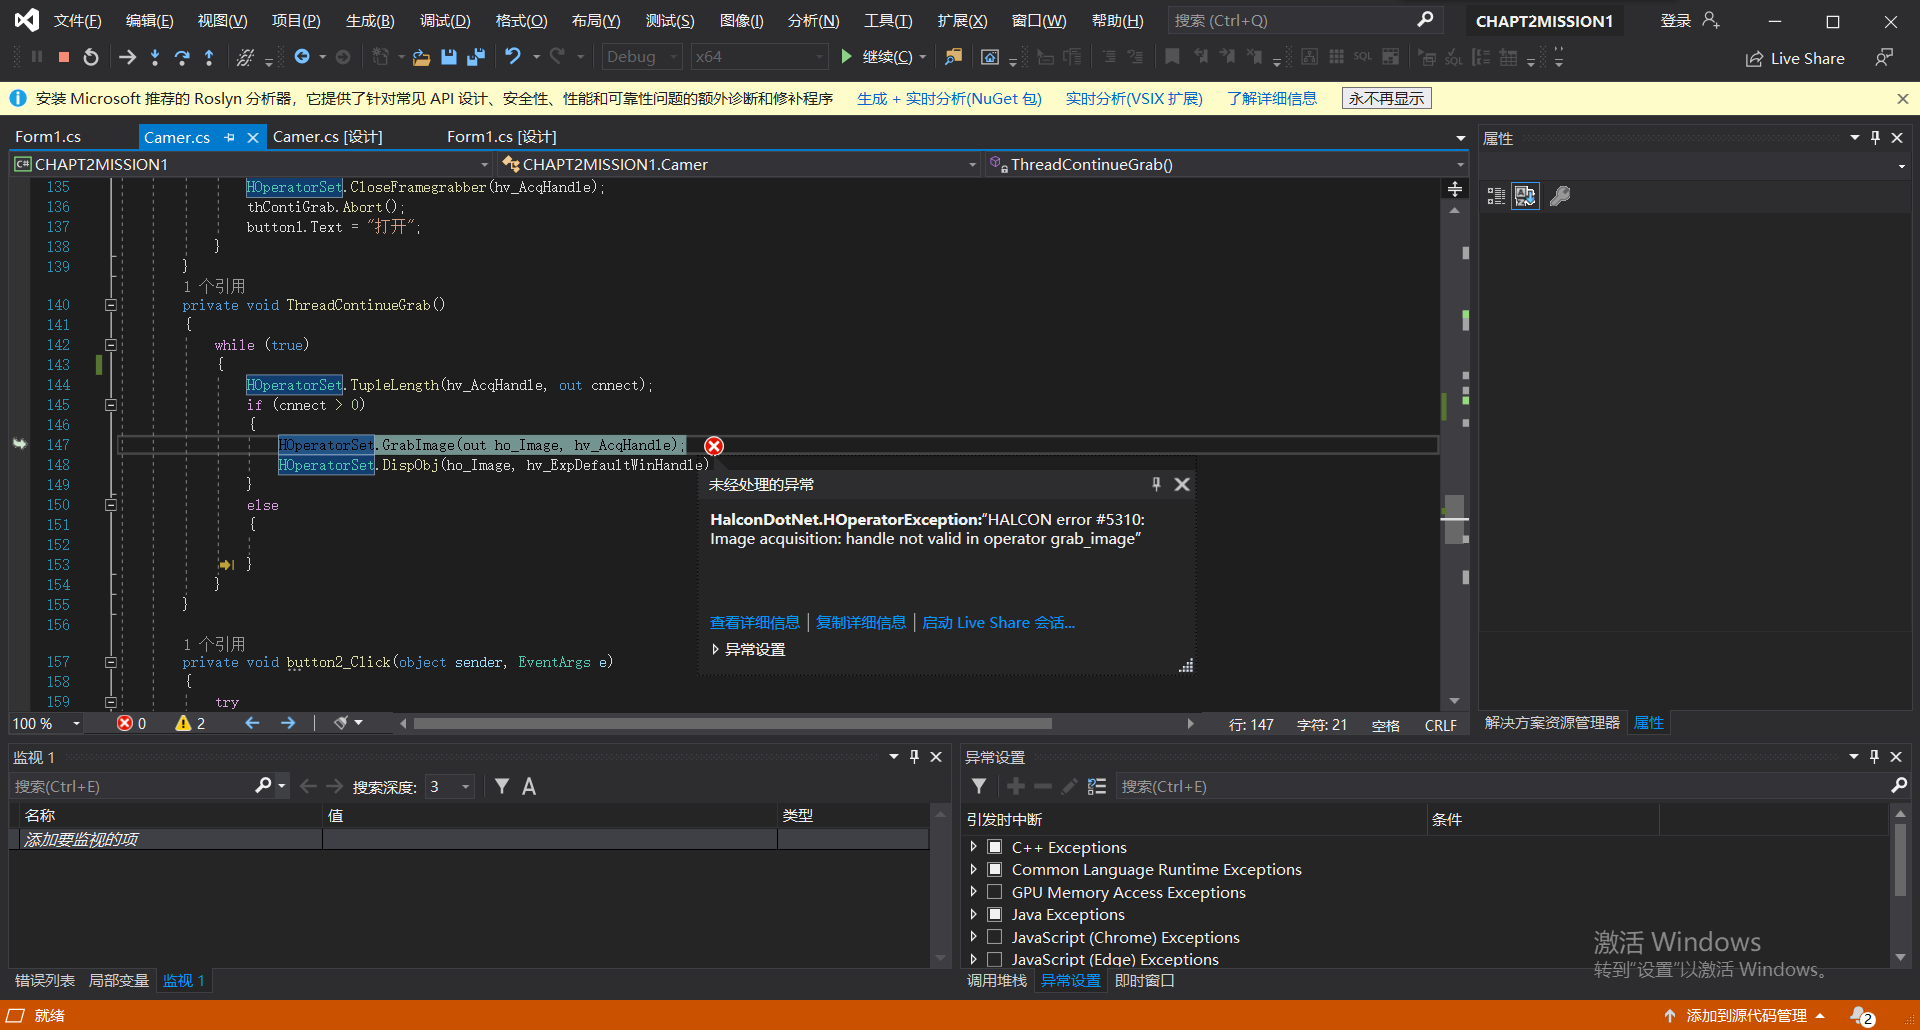1920x1030 pixels.
Task: Expand the 异常设置 section in exception popup
Action: tap(716, 649)
